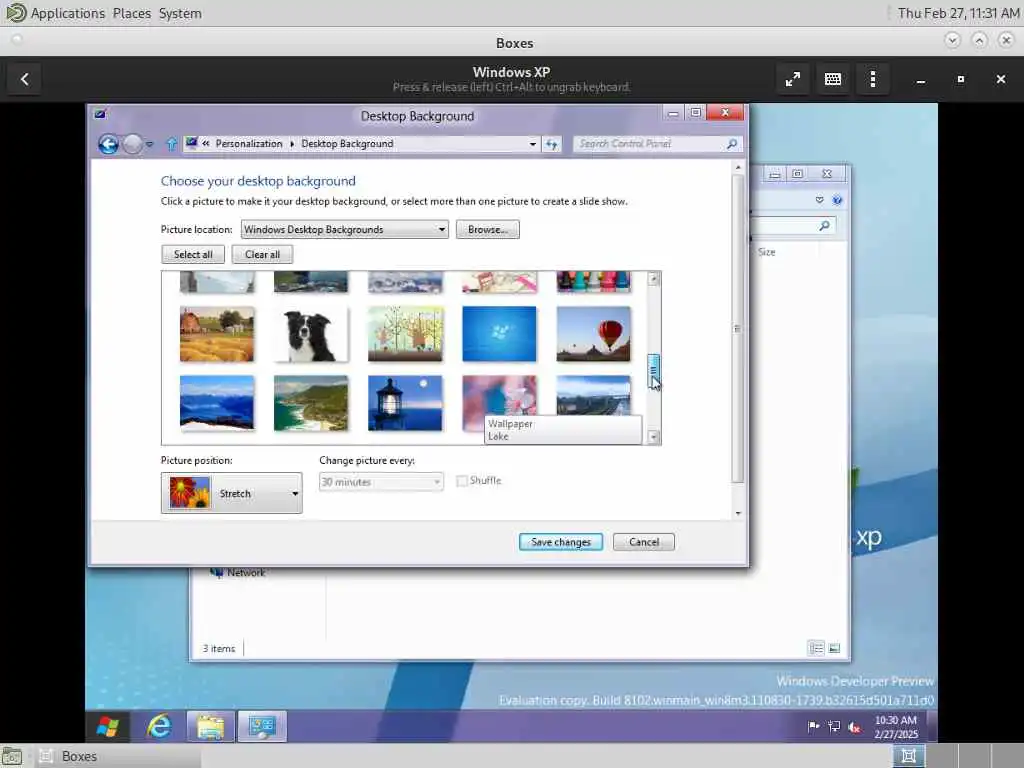Open recent pages dropdown beside forward button
Viewport: 1024px width, 768px height.
[x=150, y=144]
